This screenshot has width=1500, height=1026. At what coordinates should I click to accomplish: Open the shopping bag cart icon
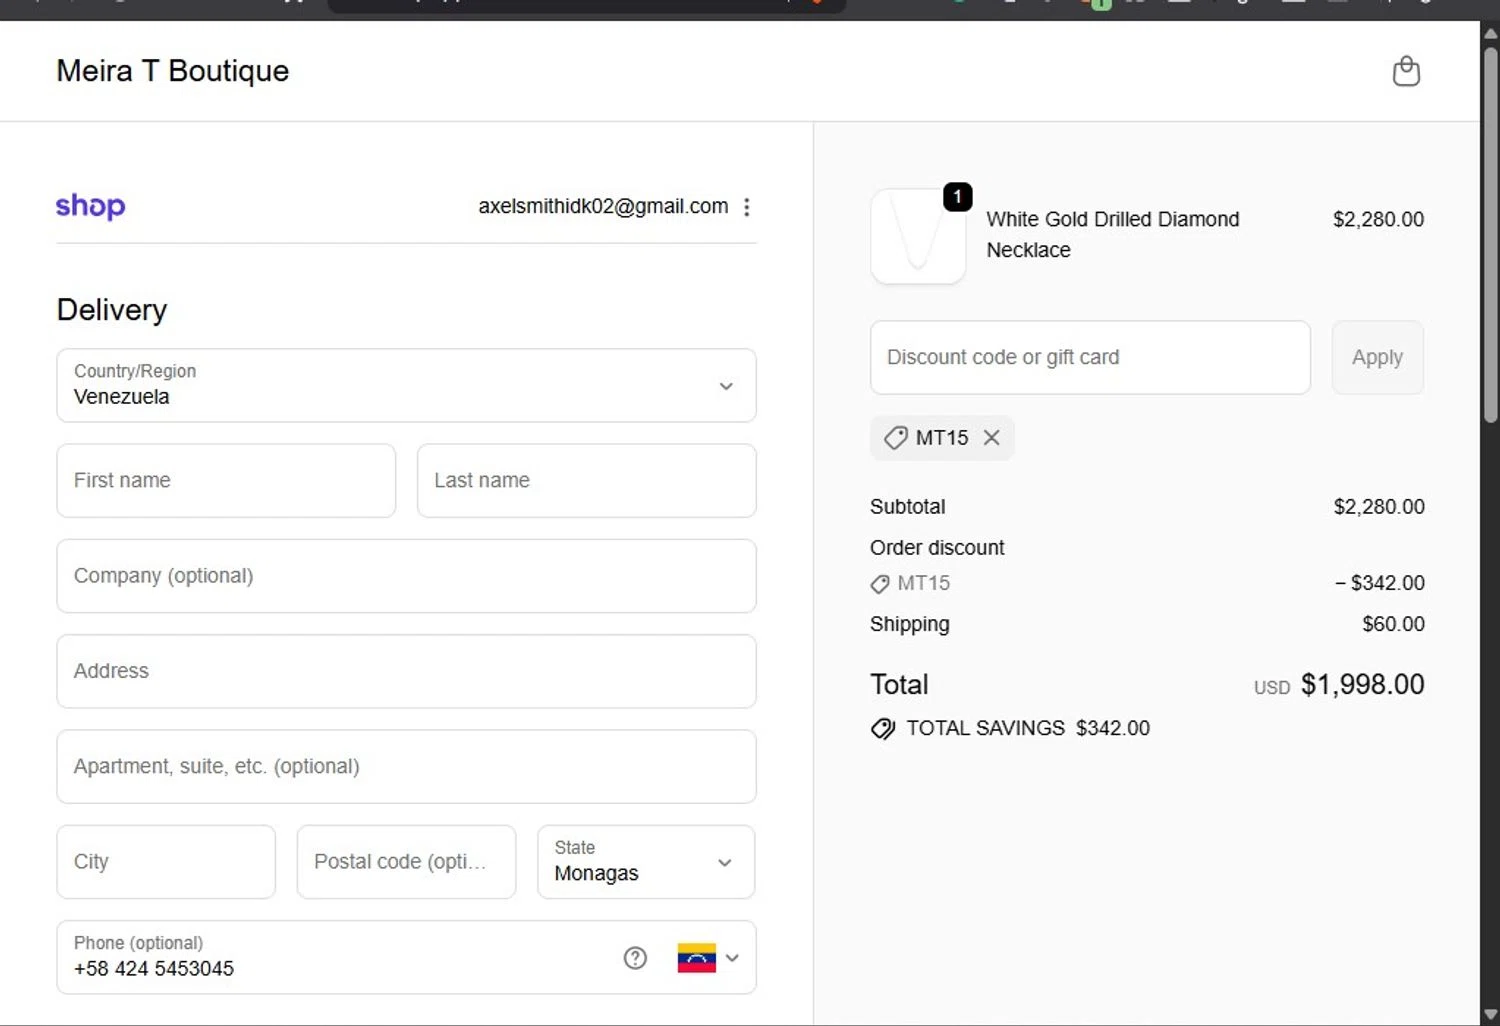[x=1406, y=71]
